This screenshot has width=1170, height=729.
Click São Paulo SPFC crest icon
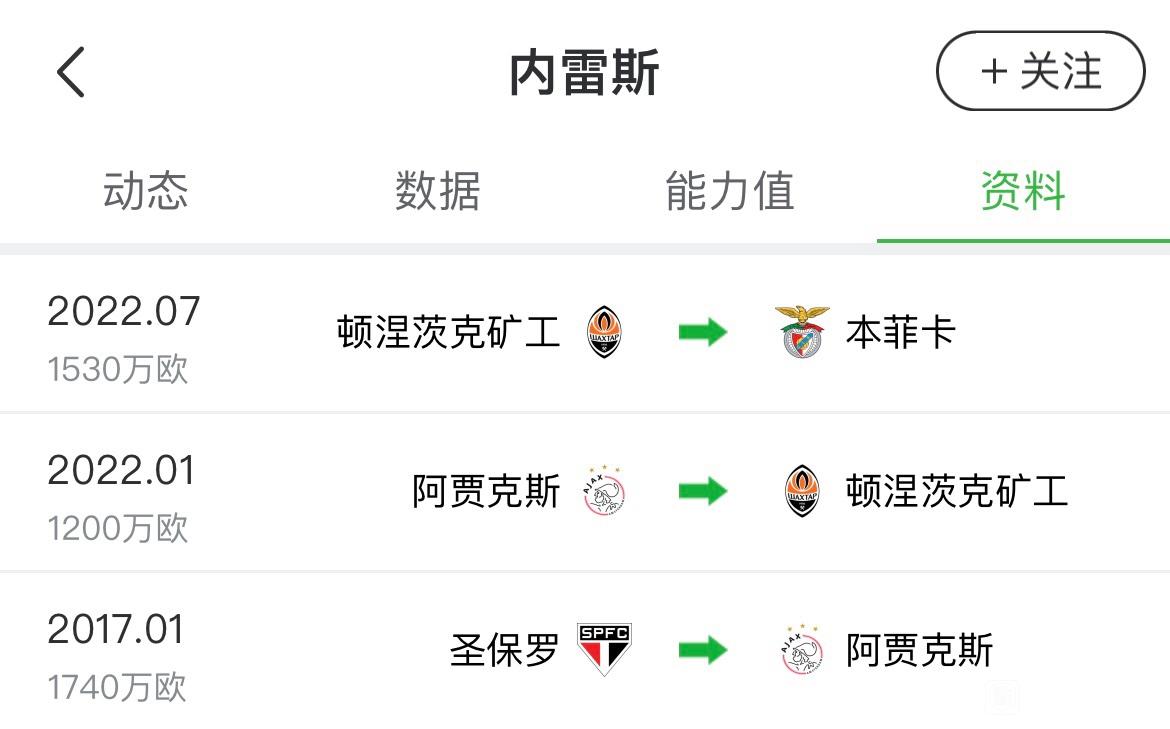pyautogui.click(x=604, y=649)
